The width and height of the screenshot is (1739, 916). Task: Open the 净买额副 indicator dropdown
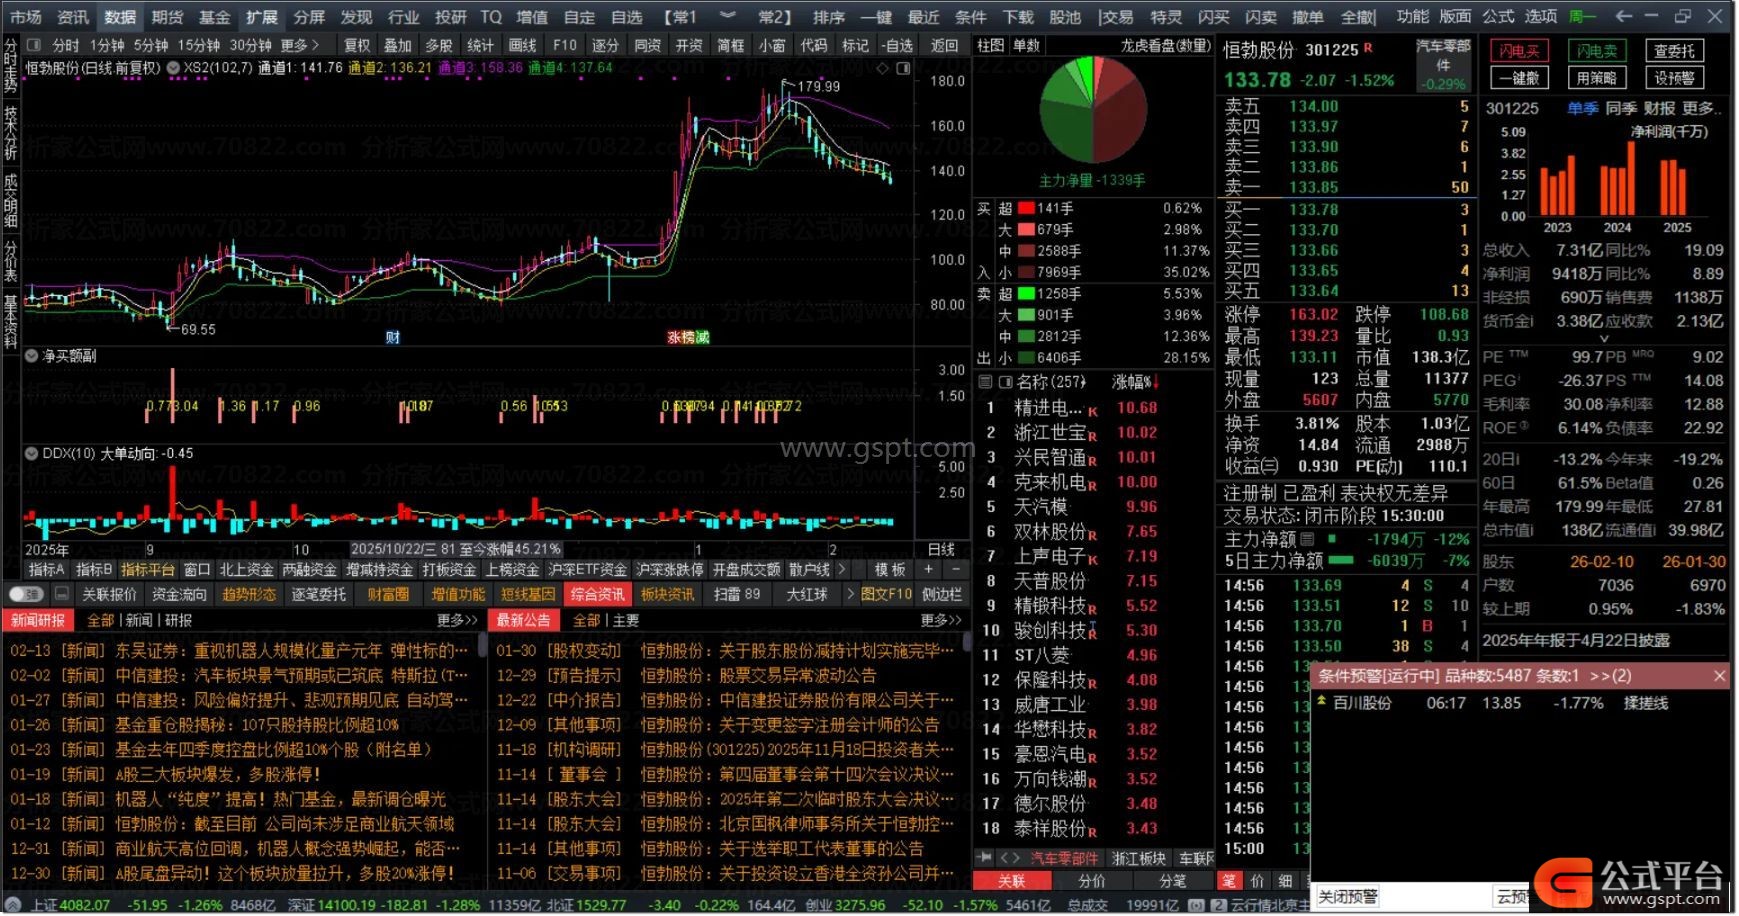tap(32, 356)
